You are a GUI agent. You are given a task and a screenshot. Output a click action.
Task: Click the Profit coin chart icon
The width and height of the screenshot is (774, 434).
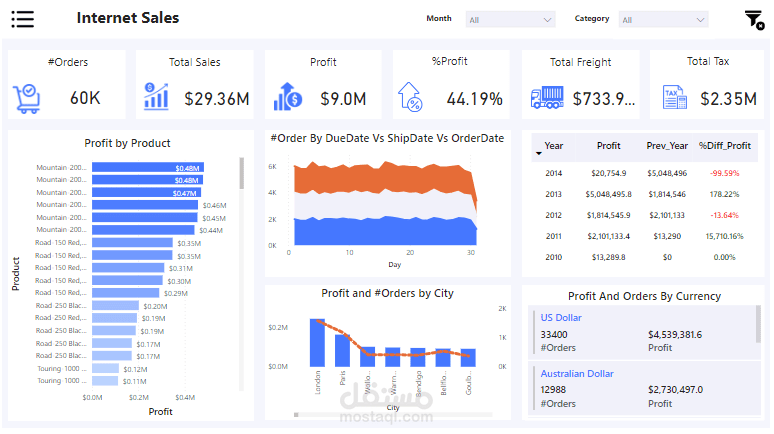[287, 96]
